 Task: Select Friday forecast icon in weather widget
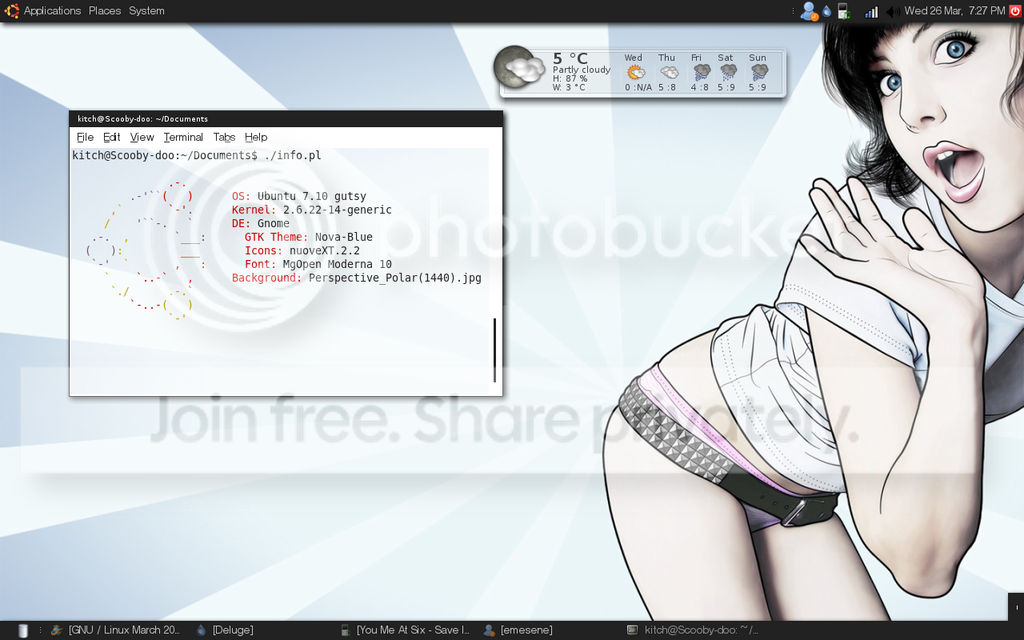[701, 72]
